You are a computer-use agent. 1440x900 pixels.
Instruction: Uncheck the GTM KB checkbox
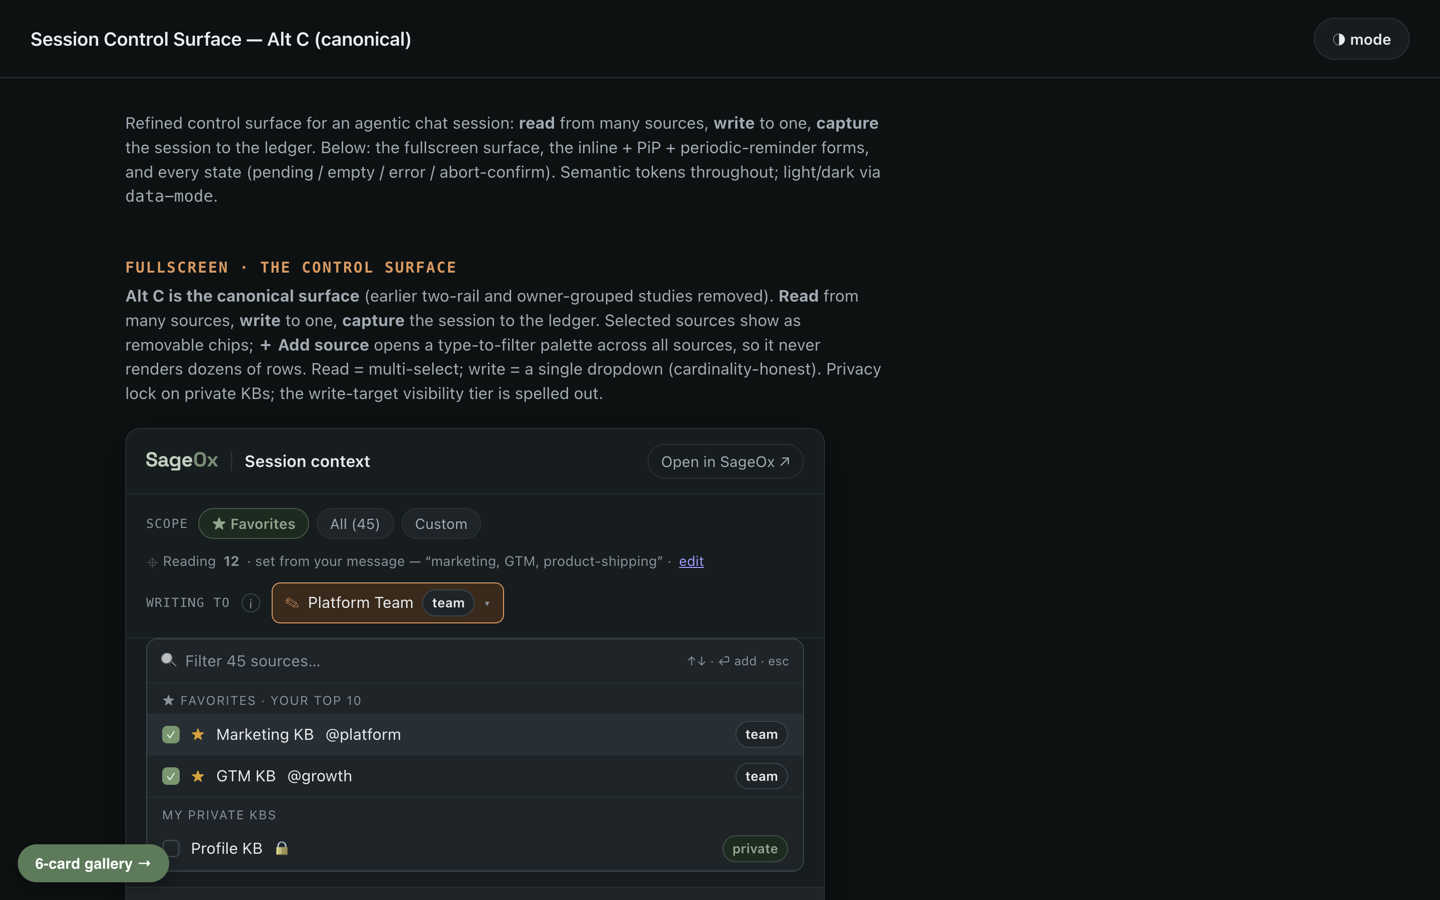tap(171, 776)
